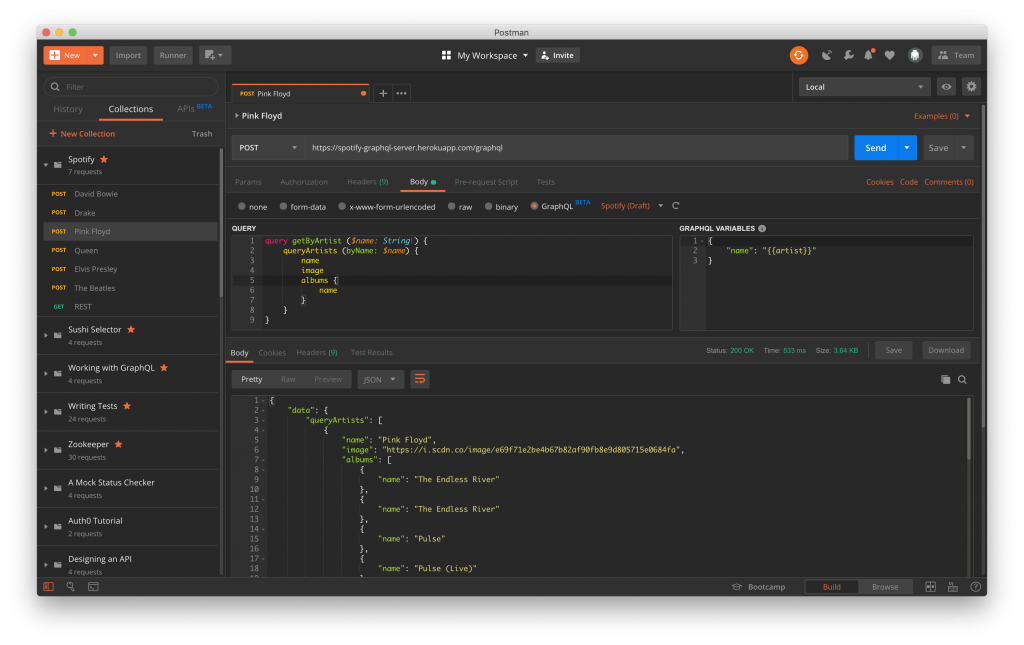Open the My Workspace dropdown
Viewport: 1024px width, 645px height.
(x=485, y=55)
